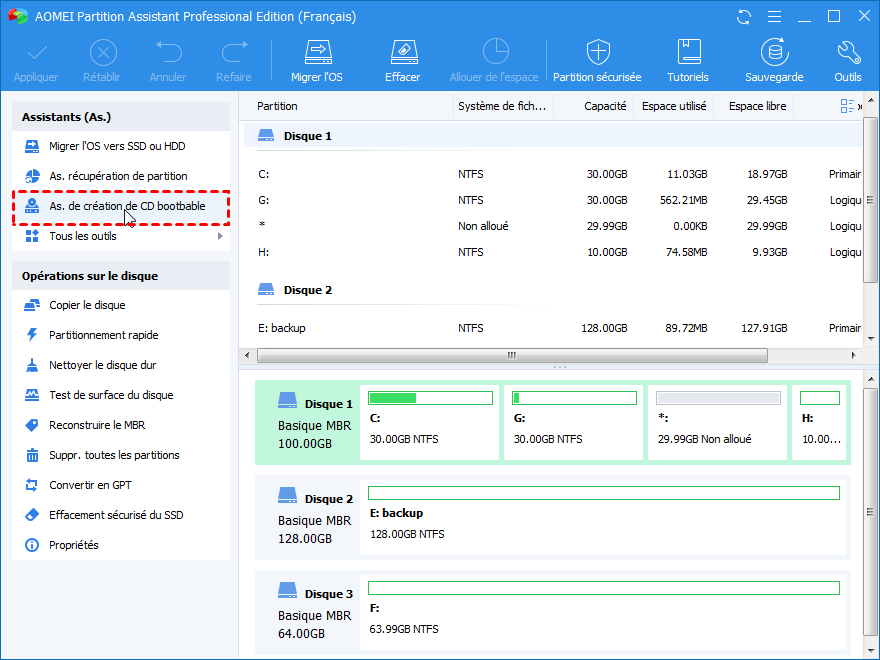
Task: Click Reconstruire le MBR
Action: click(97, 425)
